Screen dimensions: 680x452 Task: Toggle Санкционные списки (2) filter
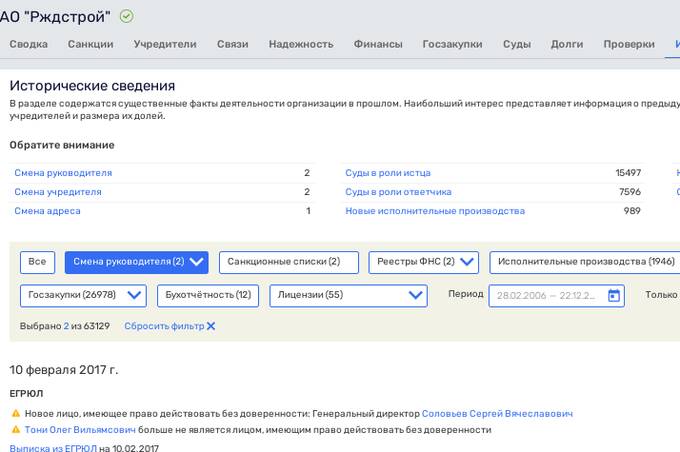288,262
